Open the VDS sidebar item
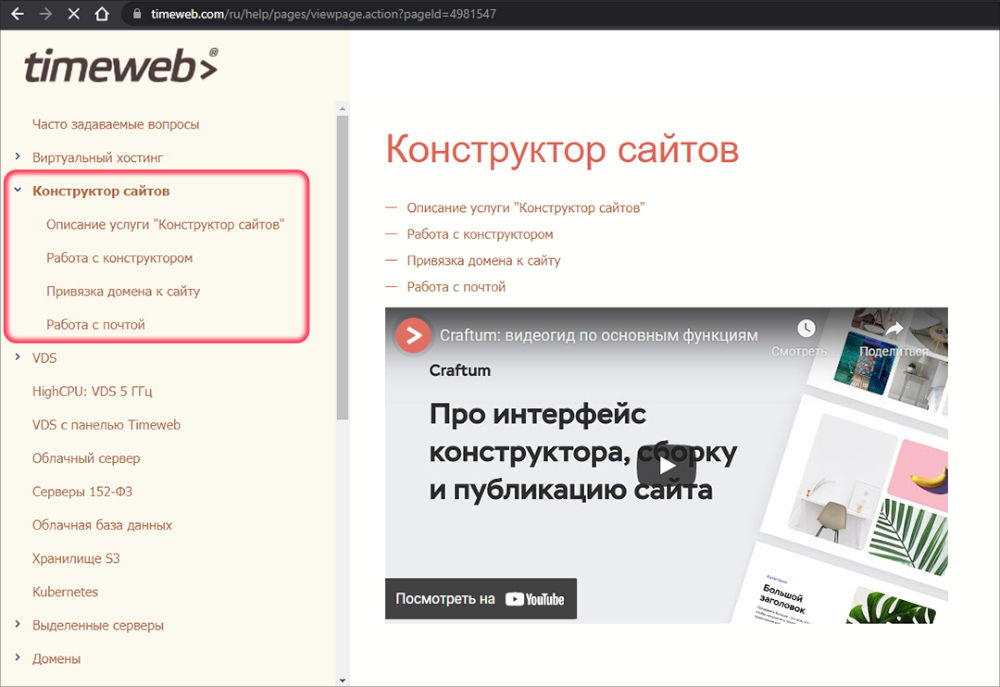This screenshot has width=1000, height=687. tap(44, 358)
